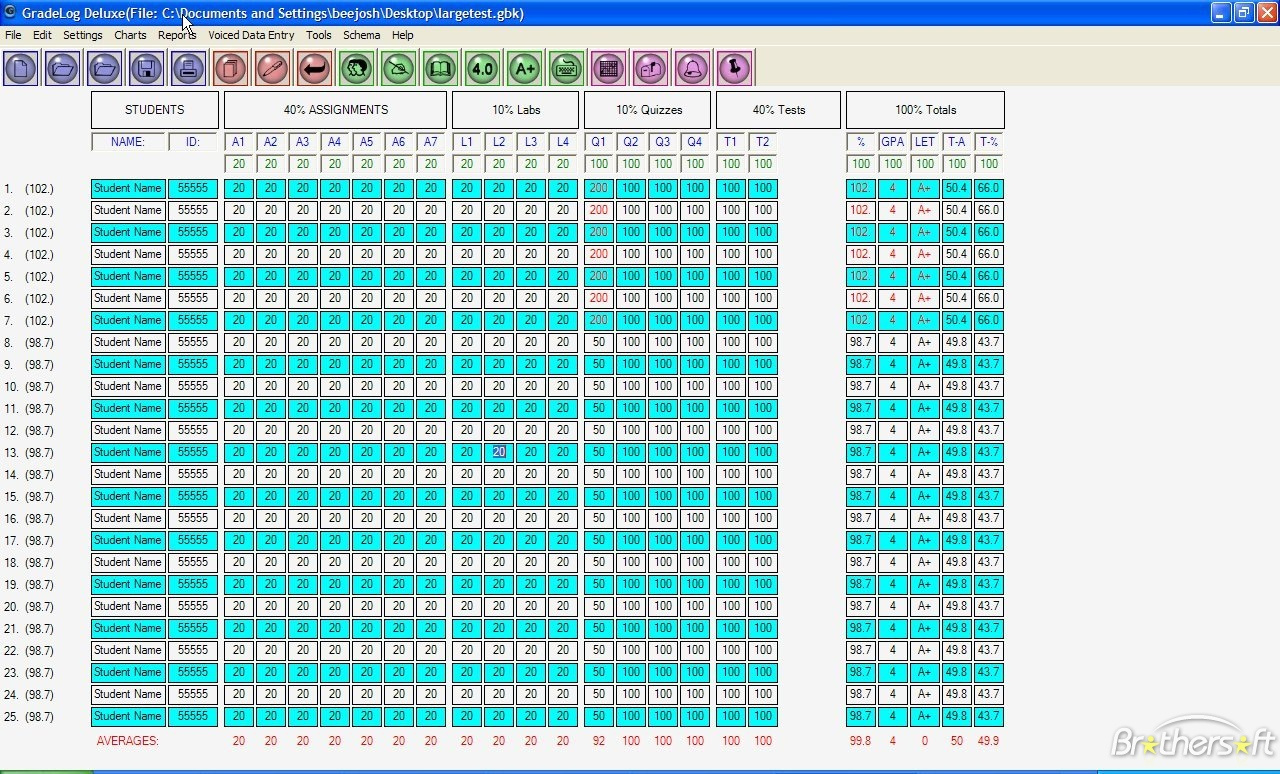Viewport: 1280px width, 774px height.
Task: Click the mailbox icon on the toolbar
Action: pos(650,68)
